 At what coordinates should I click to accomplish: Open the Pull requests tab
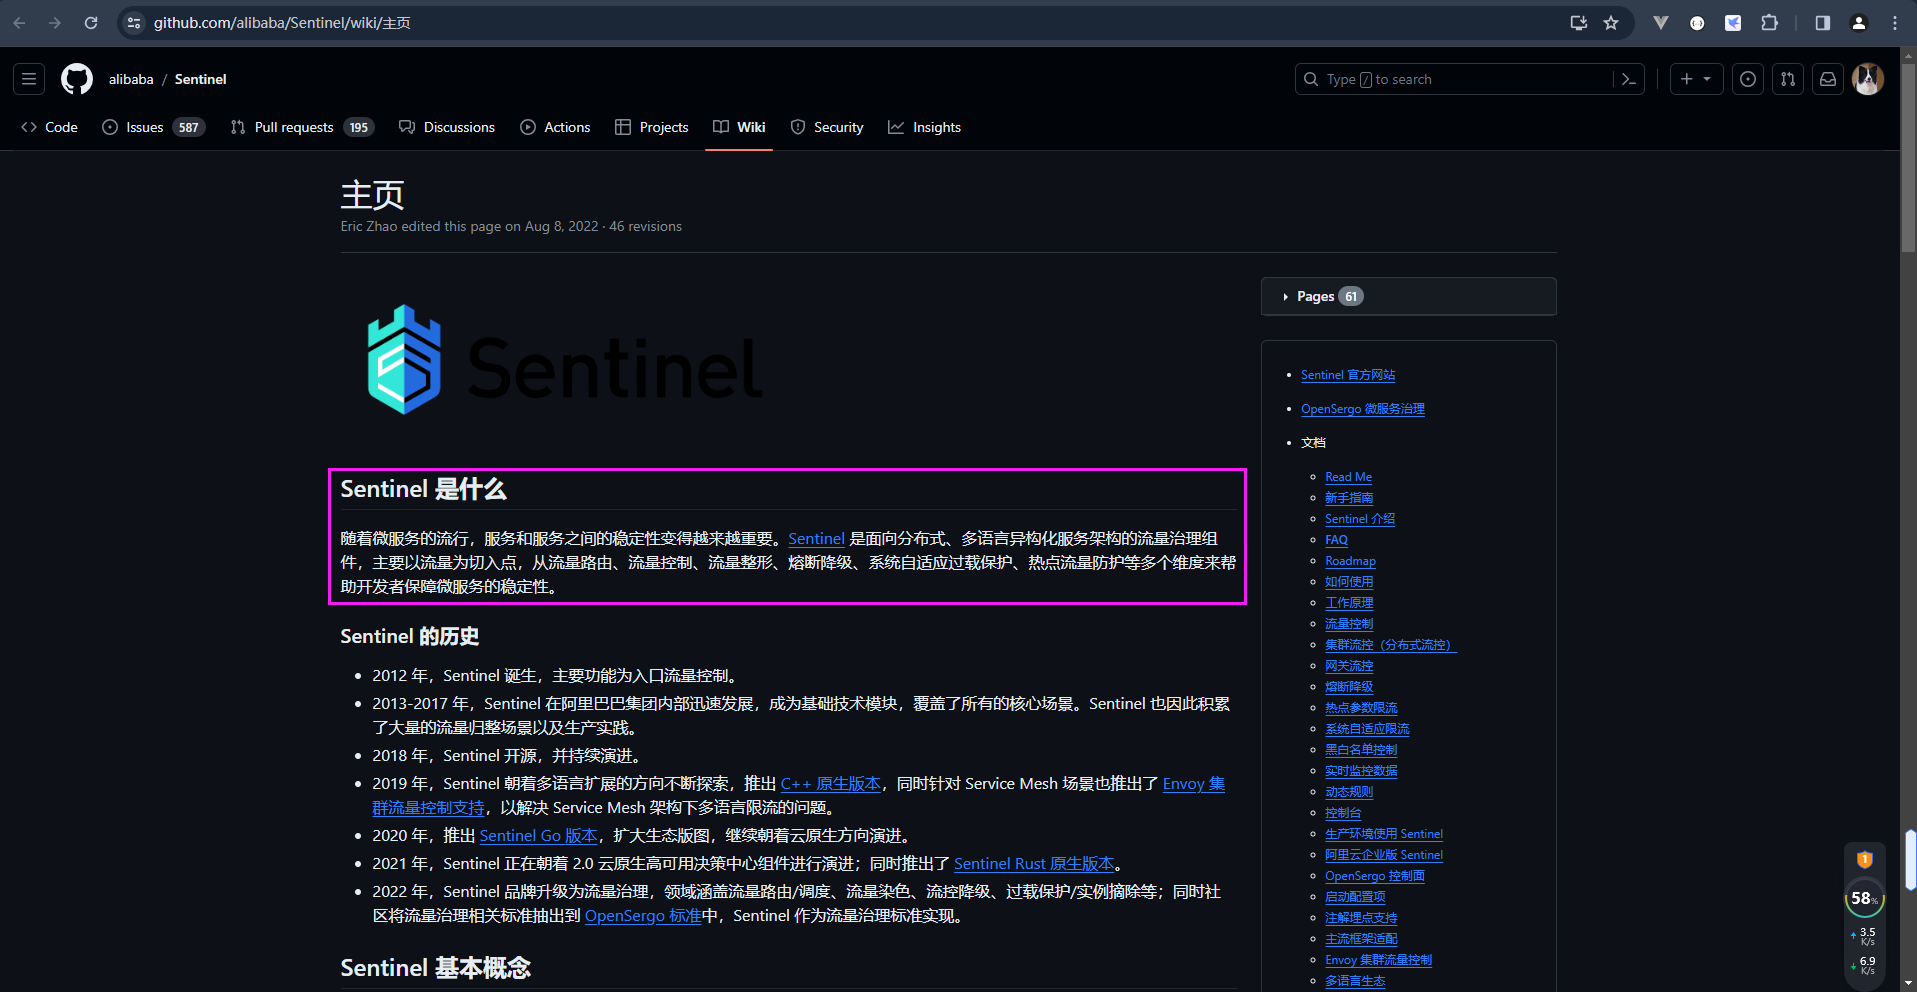click(x=302, y=127)
